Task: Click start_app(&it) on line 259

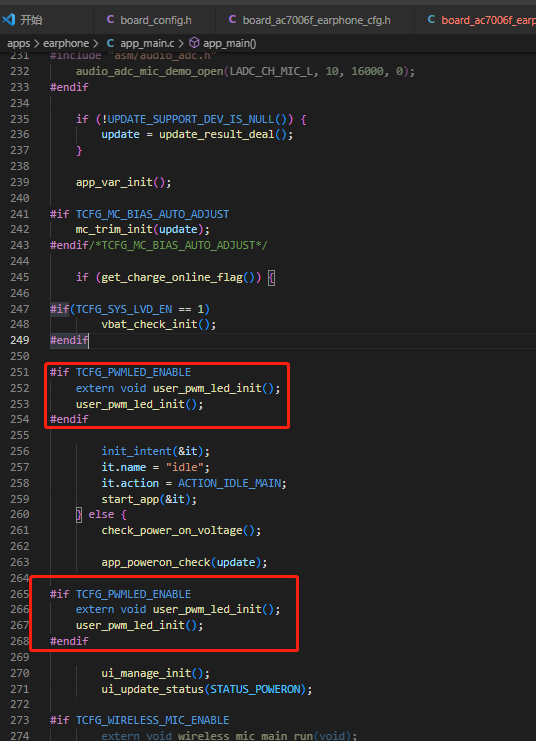Action: click(146, 500)
